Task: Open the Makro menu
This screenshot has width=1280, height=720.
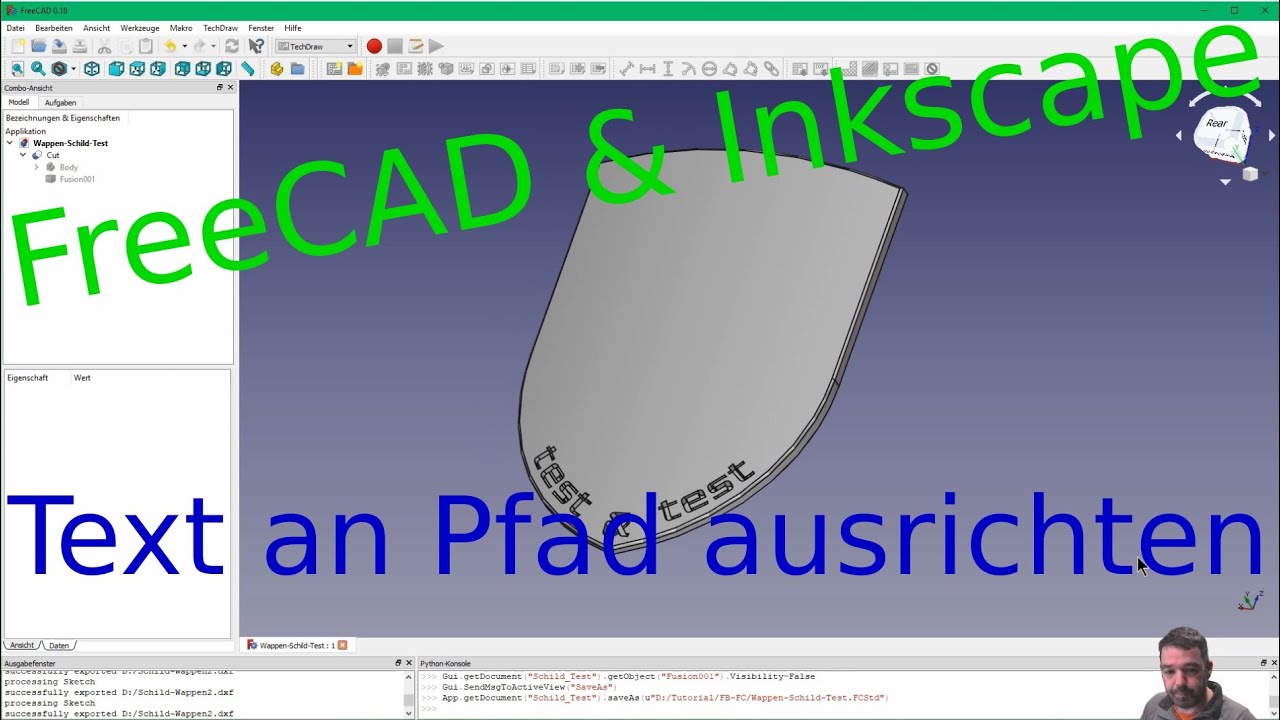Action: pyautogui.click(x=181, y=28)
